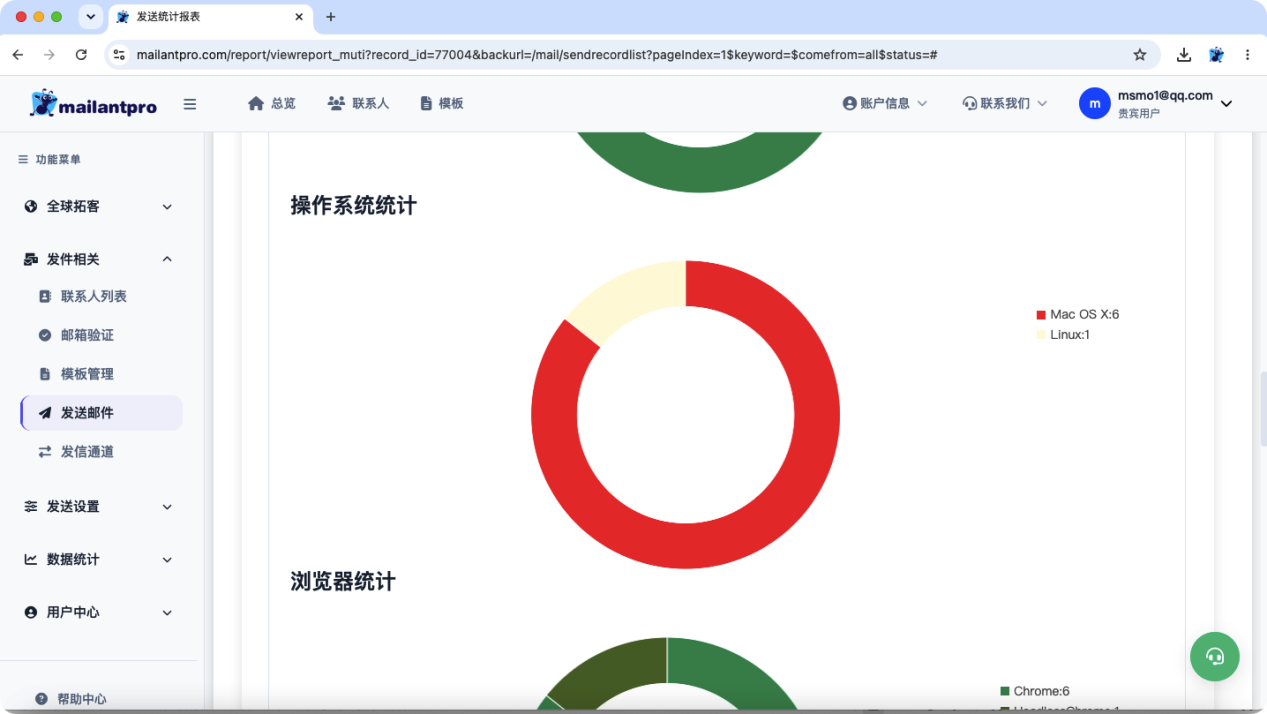Screen dimensions: 1267x714
Task: Toggle Linux:1 legend entry
Action: 1063,334
